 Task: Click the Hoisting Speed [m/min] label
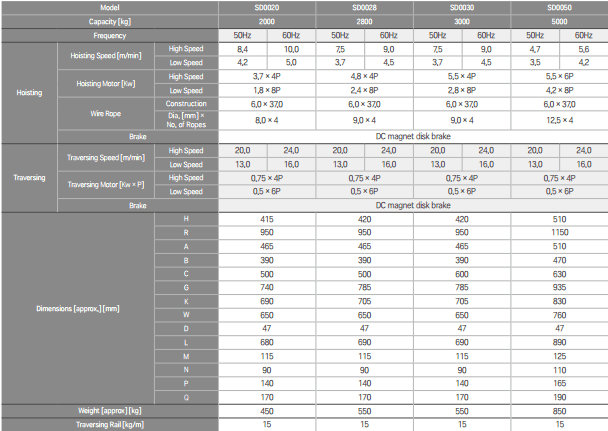[x=106, y=56]
